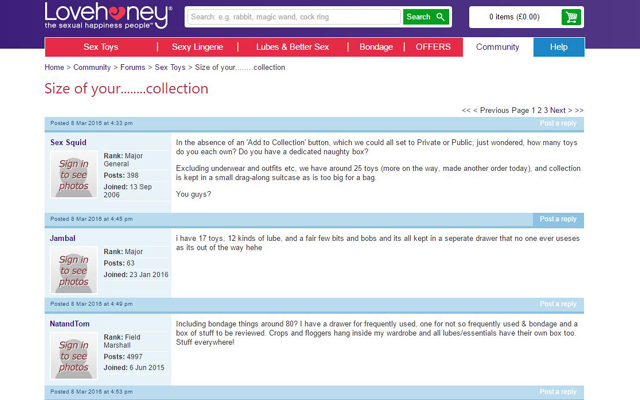
Task: Click Jambal's sign-in avatar photo
Action: [x=74, y=270]
